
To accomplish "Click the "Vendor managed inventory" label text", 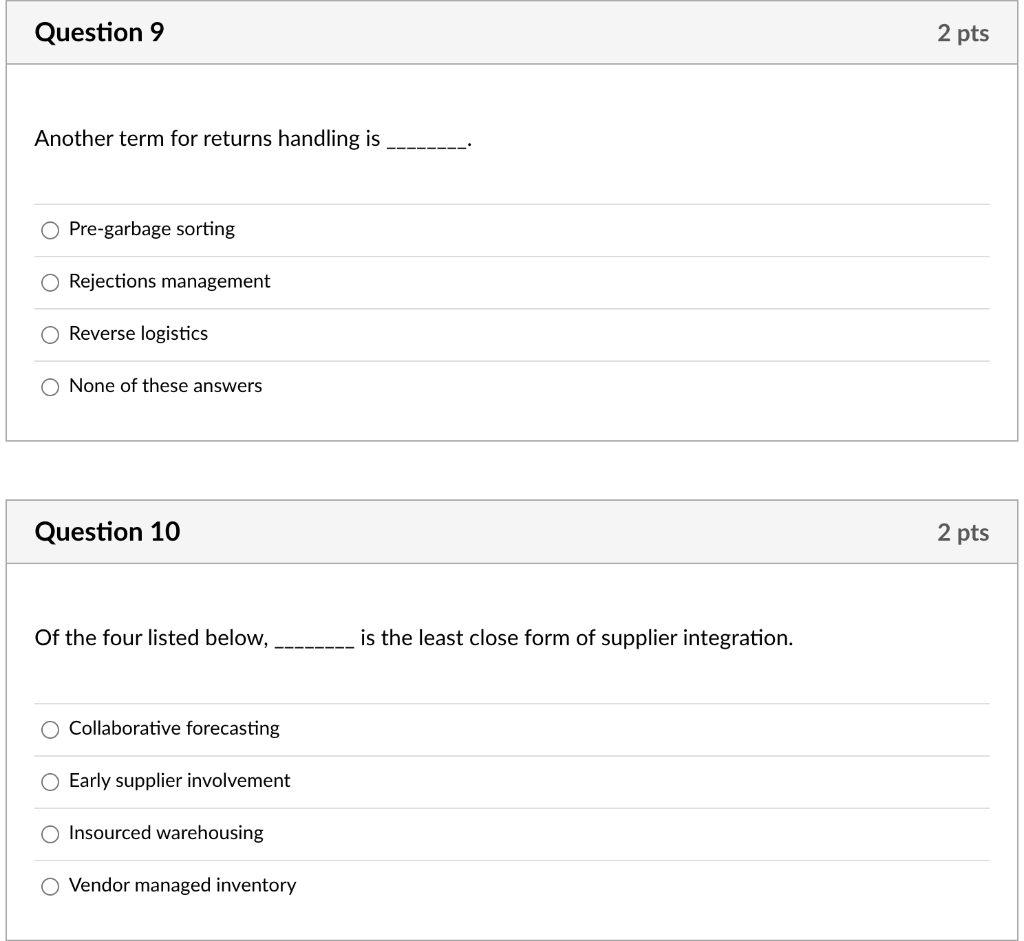I will point(182,886).
